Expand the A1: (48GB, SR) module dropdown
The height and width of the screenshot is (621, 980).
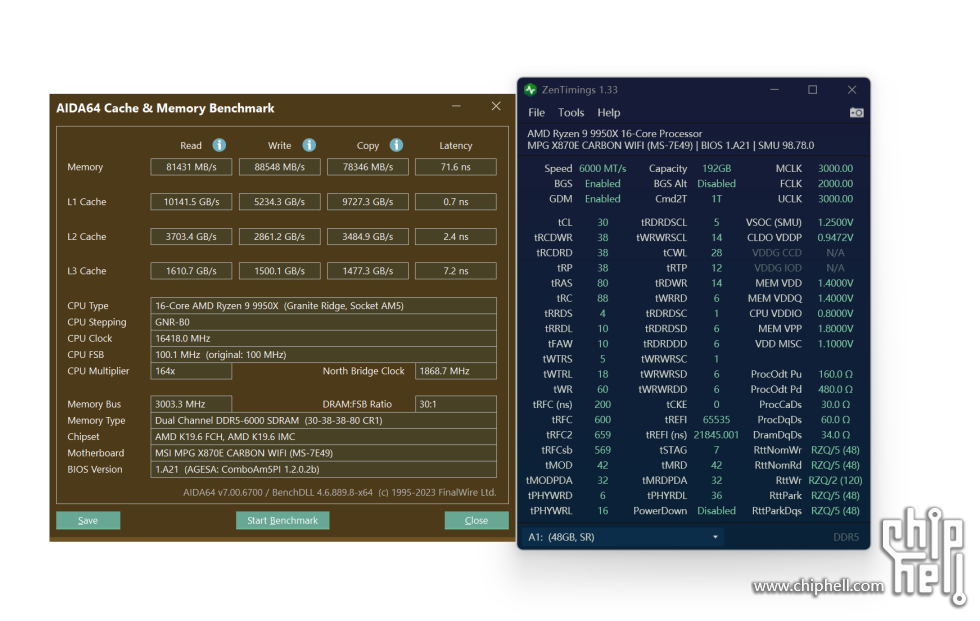tap(622, 537)
